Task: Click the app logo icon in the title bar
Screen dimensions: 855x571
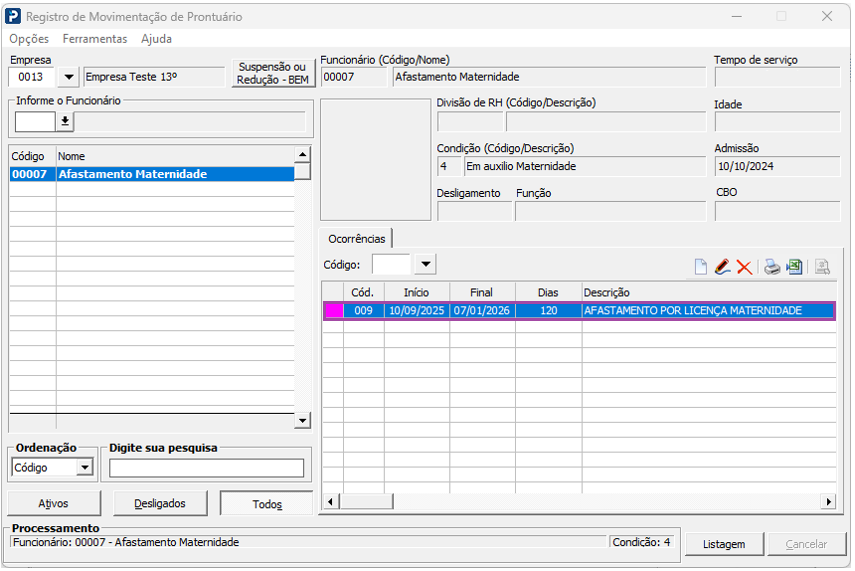Action: point(13,16)
